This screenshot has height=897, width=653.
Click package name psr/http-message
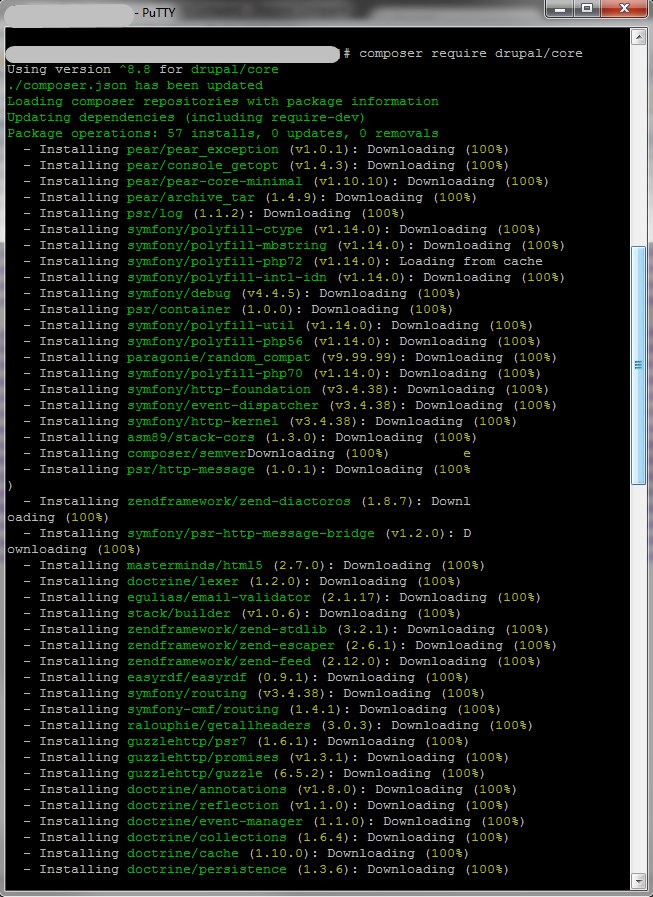point(191,470)
